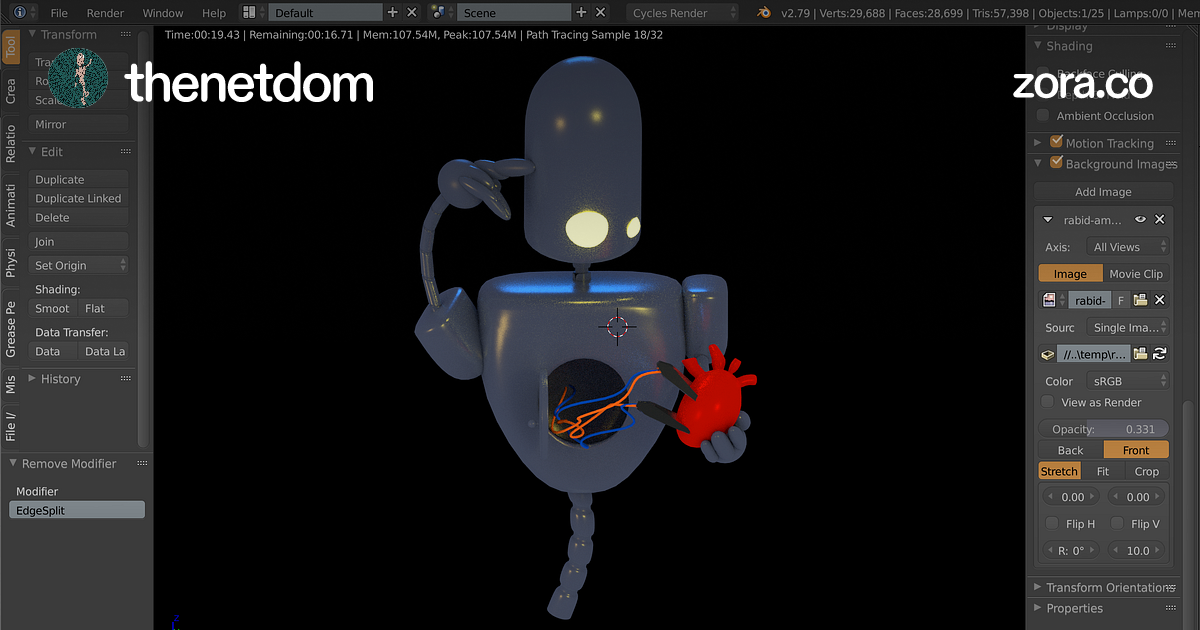The height and width of the screenshot is (630, 1200).
Task: Adjust the Opacity slider
Action: (1103, 429)
